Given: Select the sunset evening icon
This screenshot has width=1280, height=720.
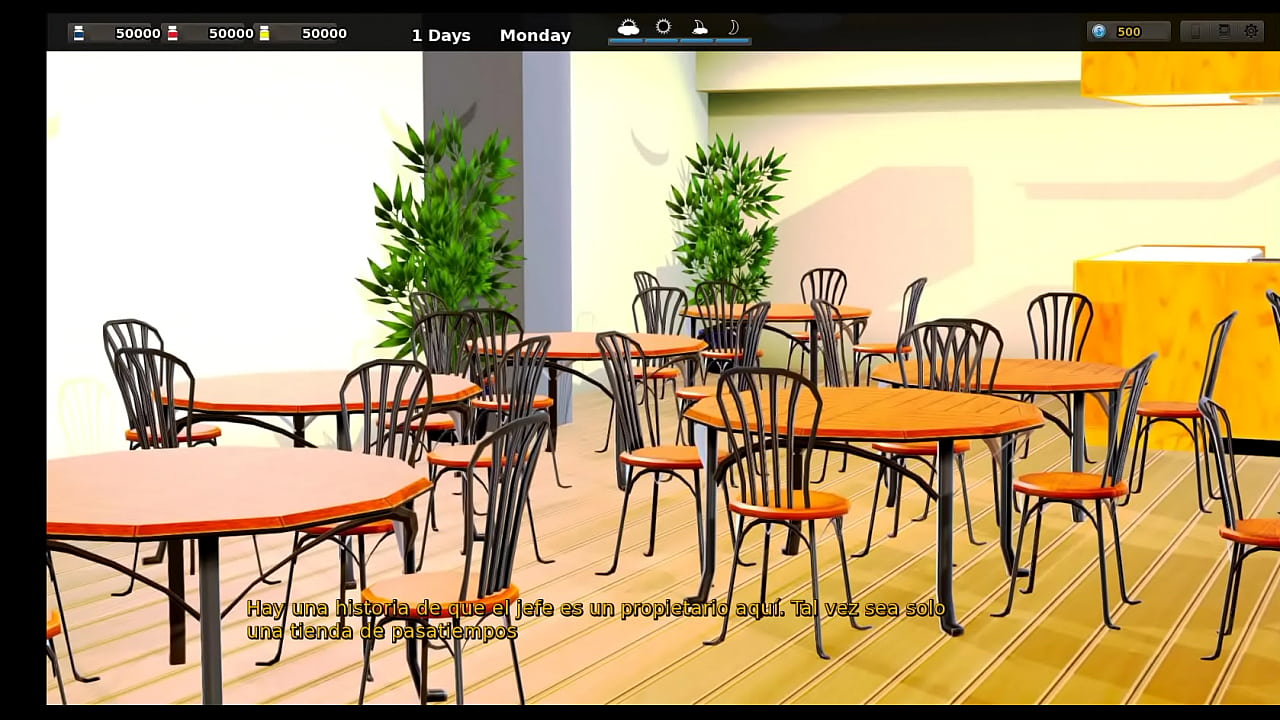Looking at the screenshot, I should 699,27.
